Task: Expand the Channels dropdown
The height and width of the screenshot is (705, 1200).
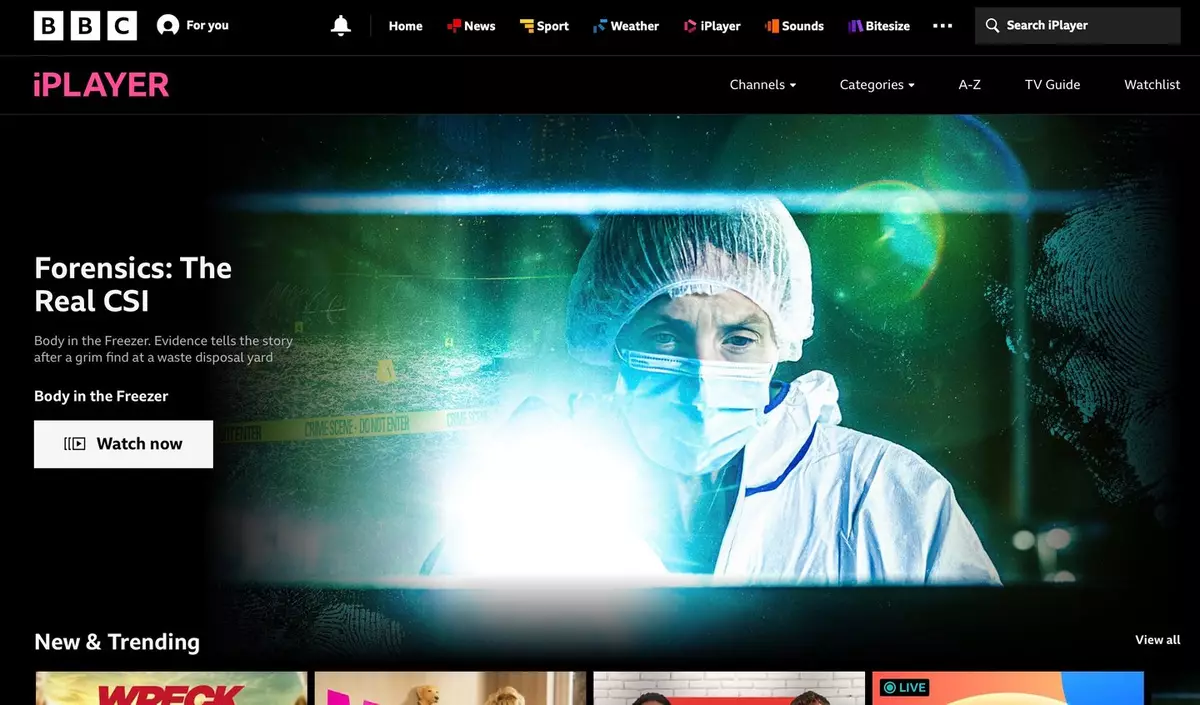Action: 763,85
